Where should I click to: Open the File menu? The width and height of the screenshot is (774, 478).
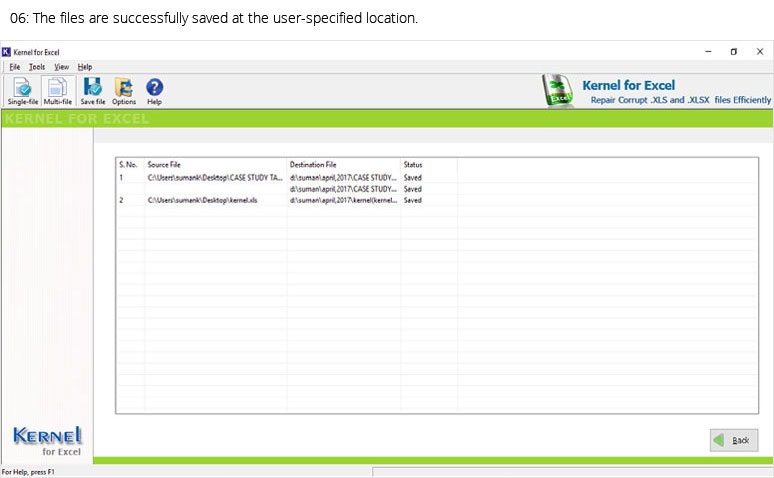pyautogui.click(x=15, y=67)
